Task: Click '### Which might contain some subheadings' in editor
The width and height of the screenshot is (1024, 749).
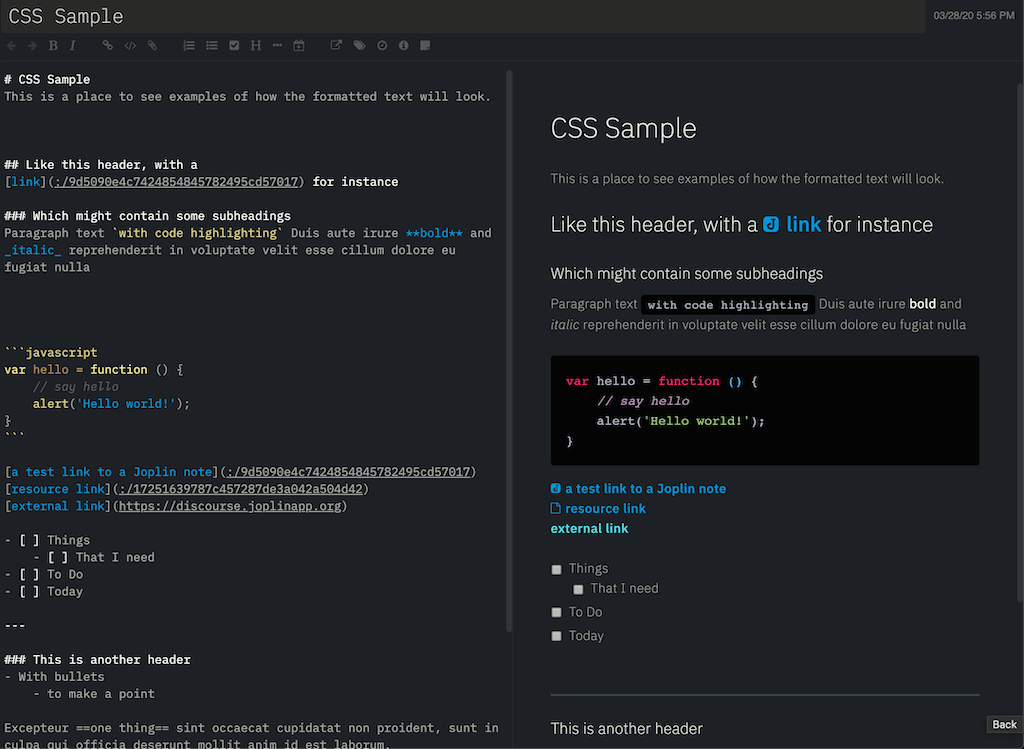Action: 148,216
